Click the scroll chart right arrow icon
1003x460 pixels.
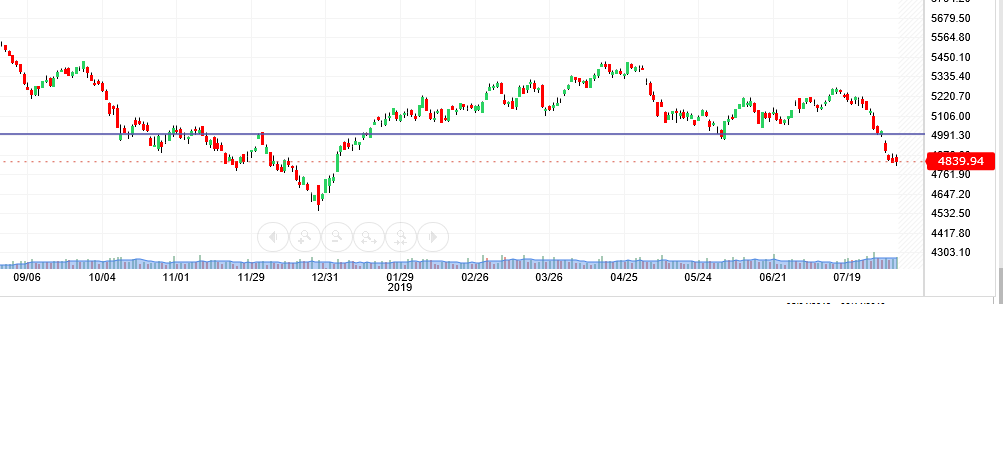[x=433, y=237]
